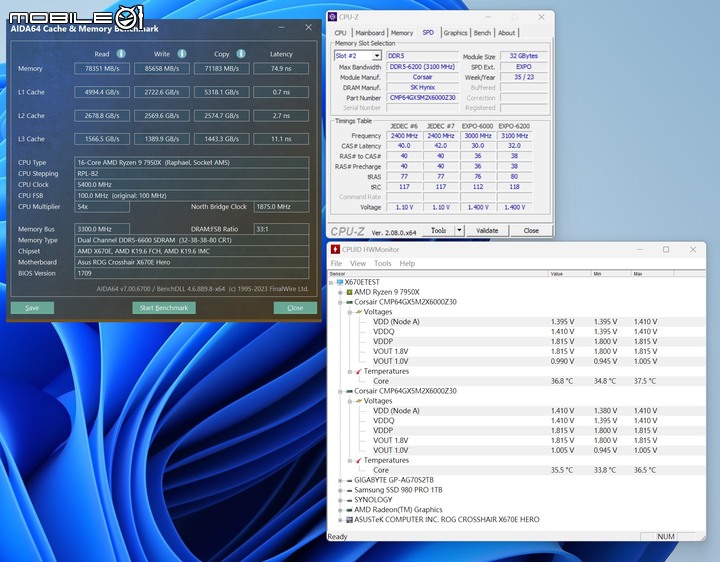Switch to the CPU tab in CPU-Z
The height and width of the screenshot is (562, 720).
(341, 33)
